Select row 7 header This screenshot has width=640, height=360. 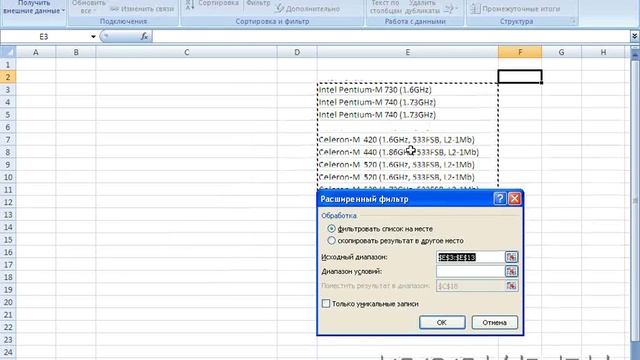coord(8,140)
